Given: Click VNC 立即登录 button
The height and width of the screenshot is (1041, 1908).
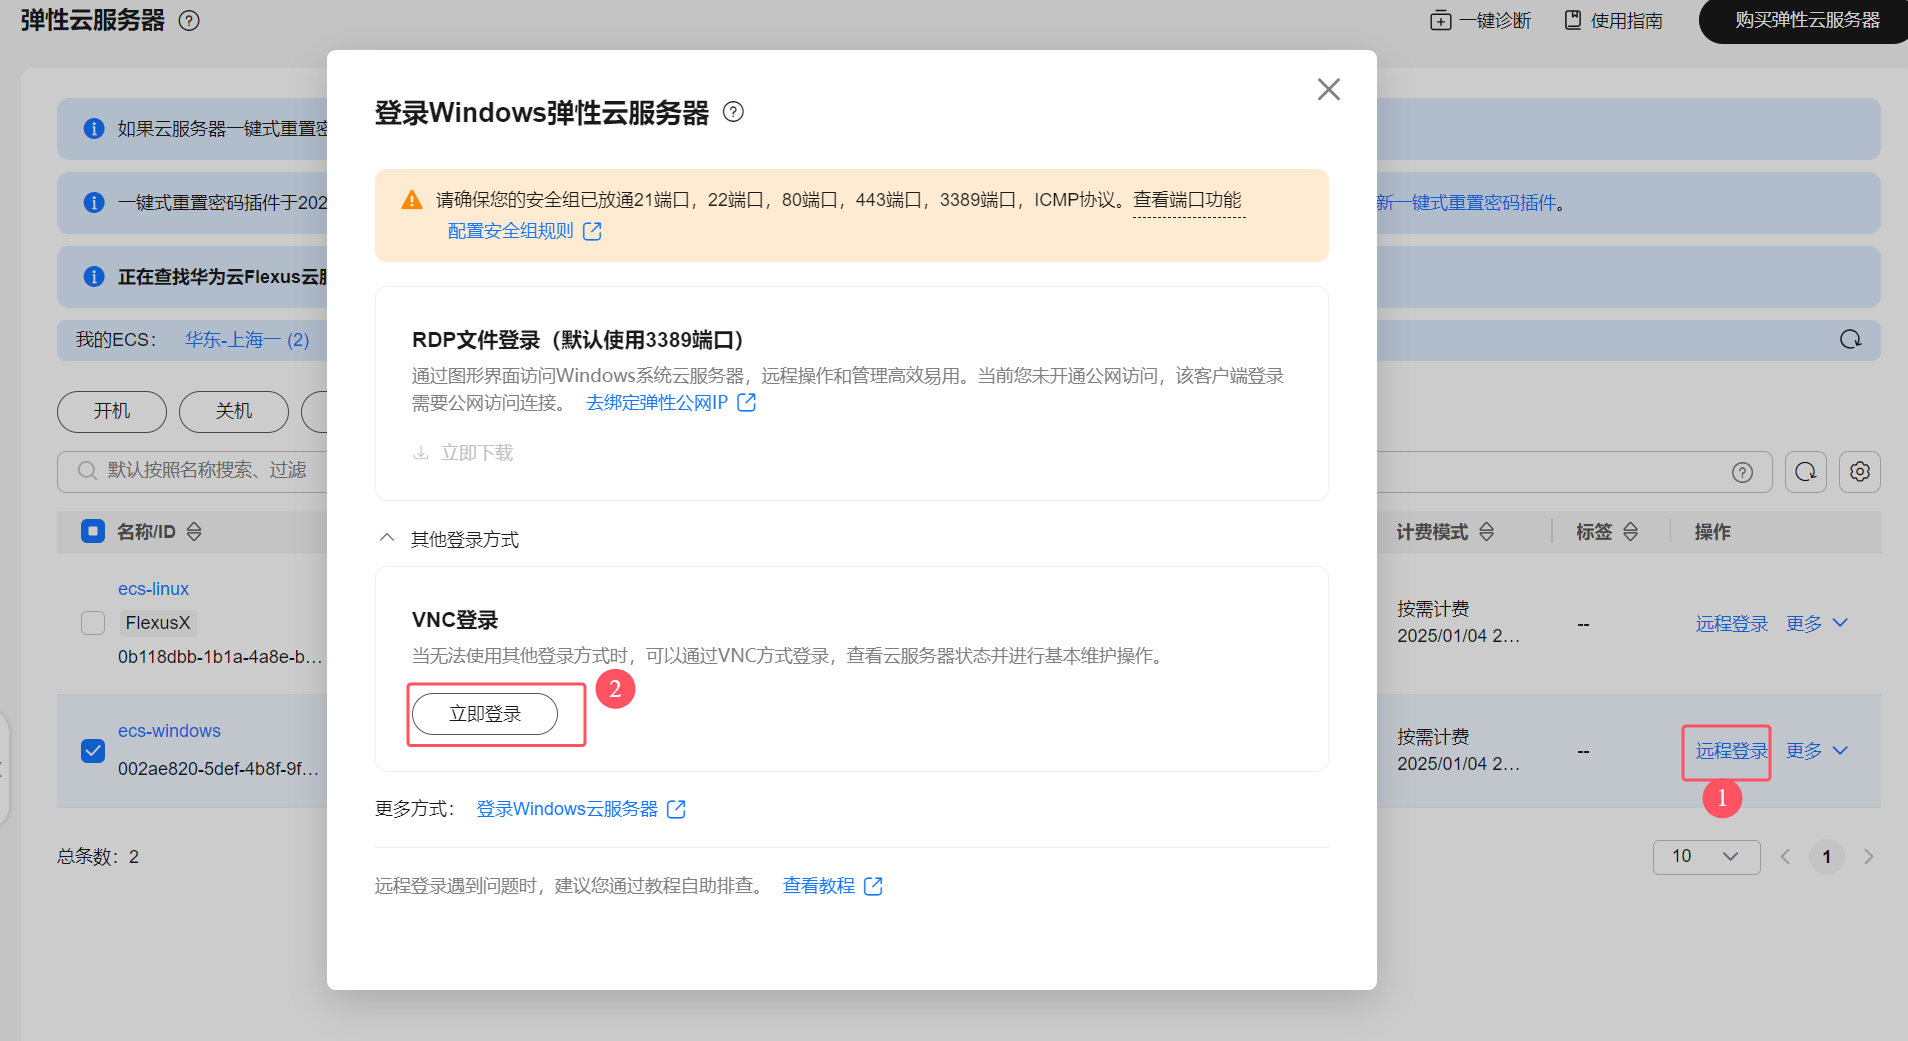Looking at the screenshot, I should point(485,714).
